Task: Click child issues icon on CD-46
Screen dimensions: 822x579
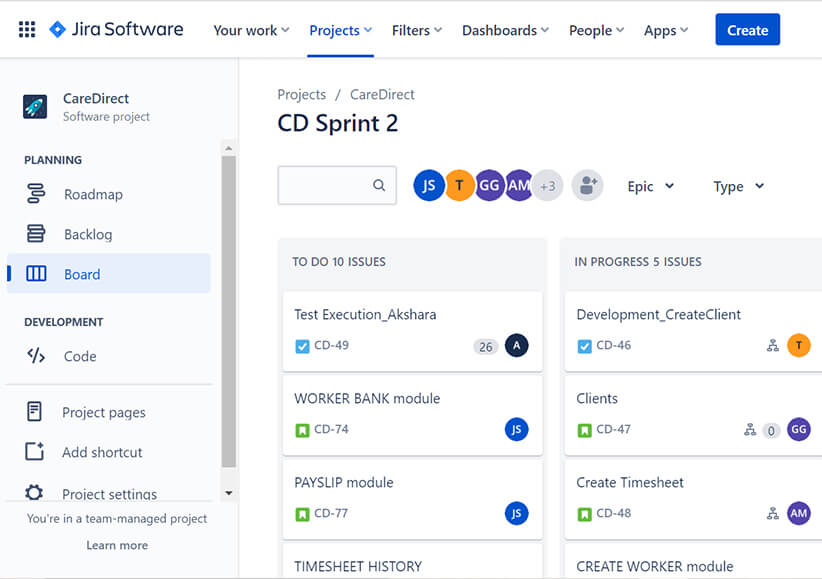Action: 773,345
